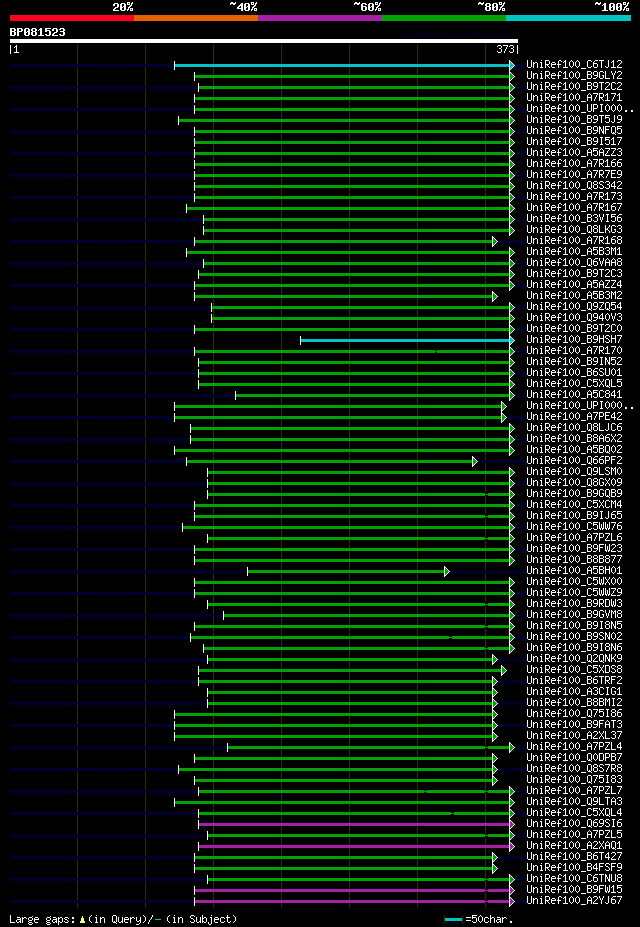Select hit label UniRef100_B9SN02
The image size is (640, 927).
(574, 638)
